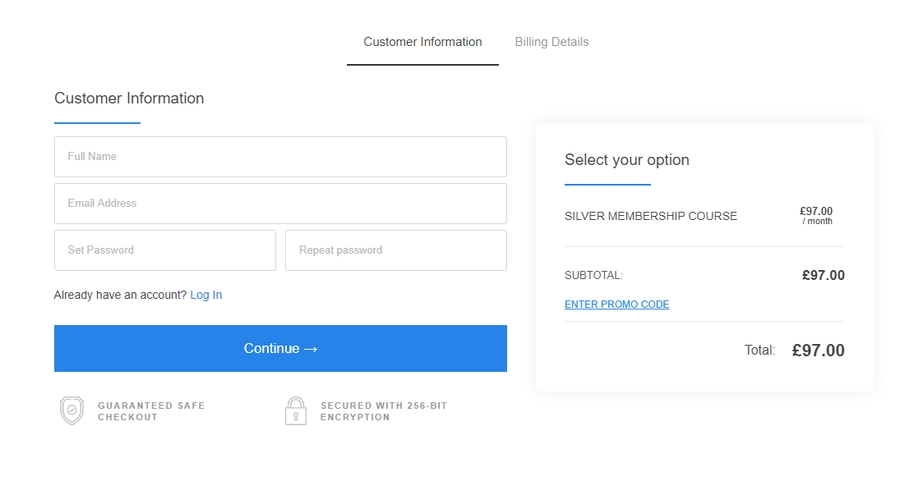Click the Select your option heading
The width and height of the screenshot is (900, 495).
(626, 160)
